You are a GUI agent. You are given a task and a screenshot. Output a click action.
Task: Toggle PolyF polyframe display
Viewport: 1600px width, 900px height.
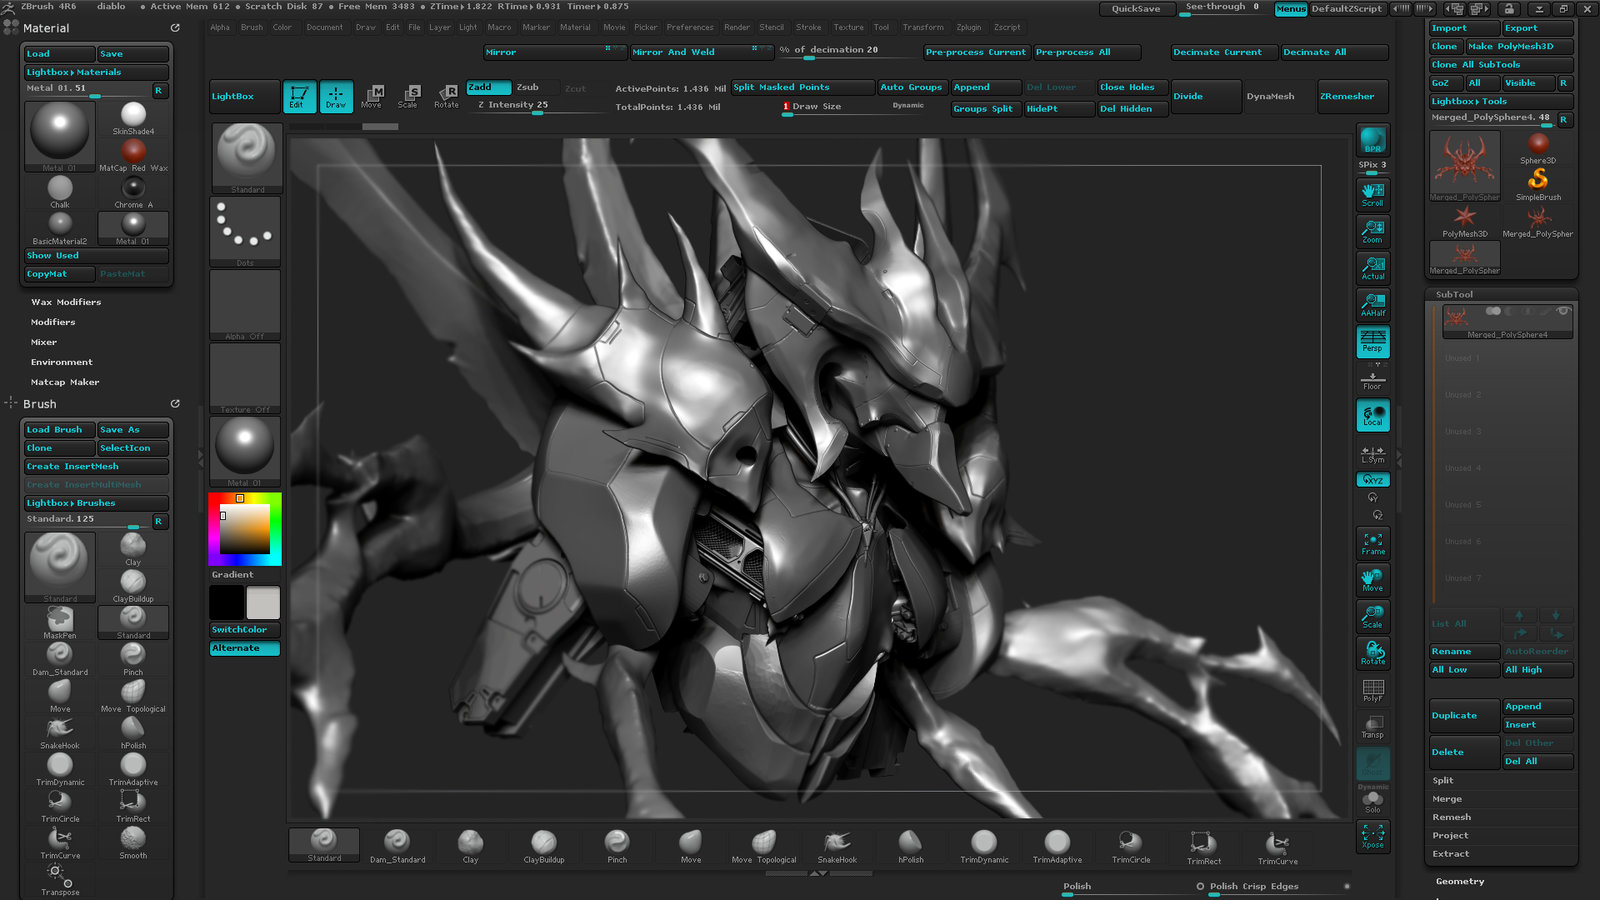(1373, 690)
